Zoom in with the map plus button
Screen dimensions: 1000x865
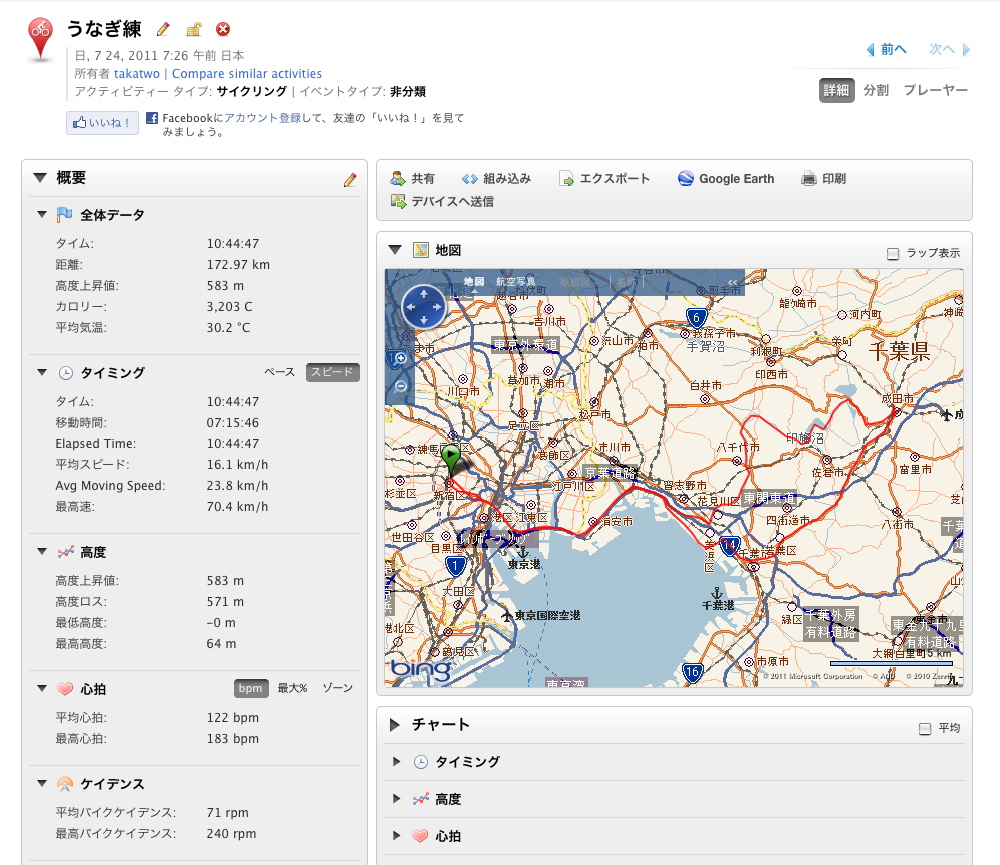click(401, 359)
